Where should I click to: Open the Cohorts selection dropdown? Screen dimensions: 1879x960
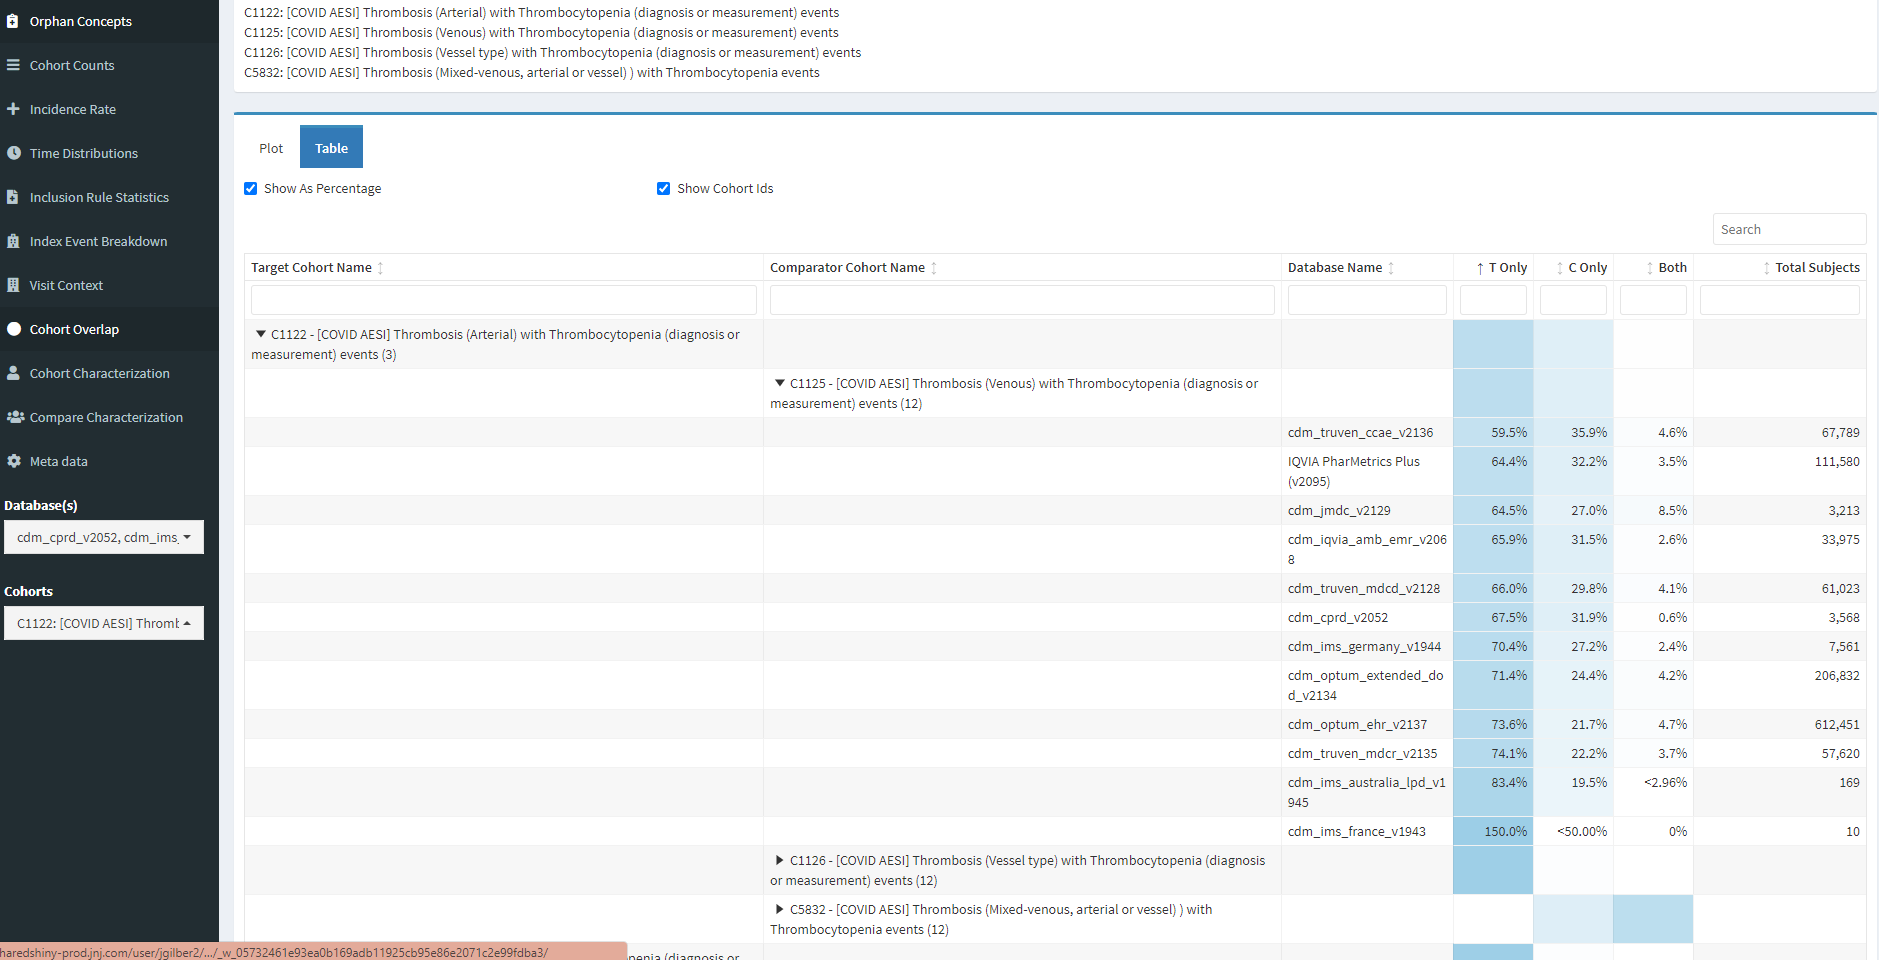[x=103, y=623]
